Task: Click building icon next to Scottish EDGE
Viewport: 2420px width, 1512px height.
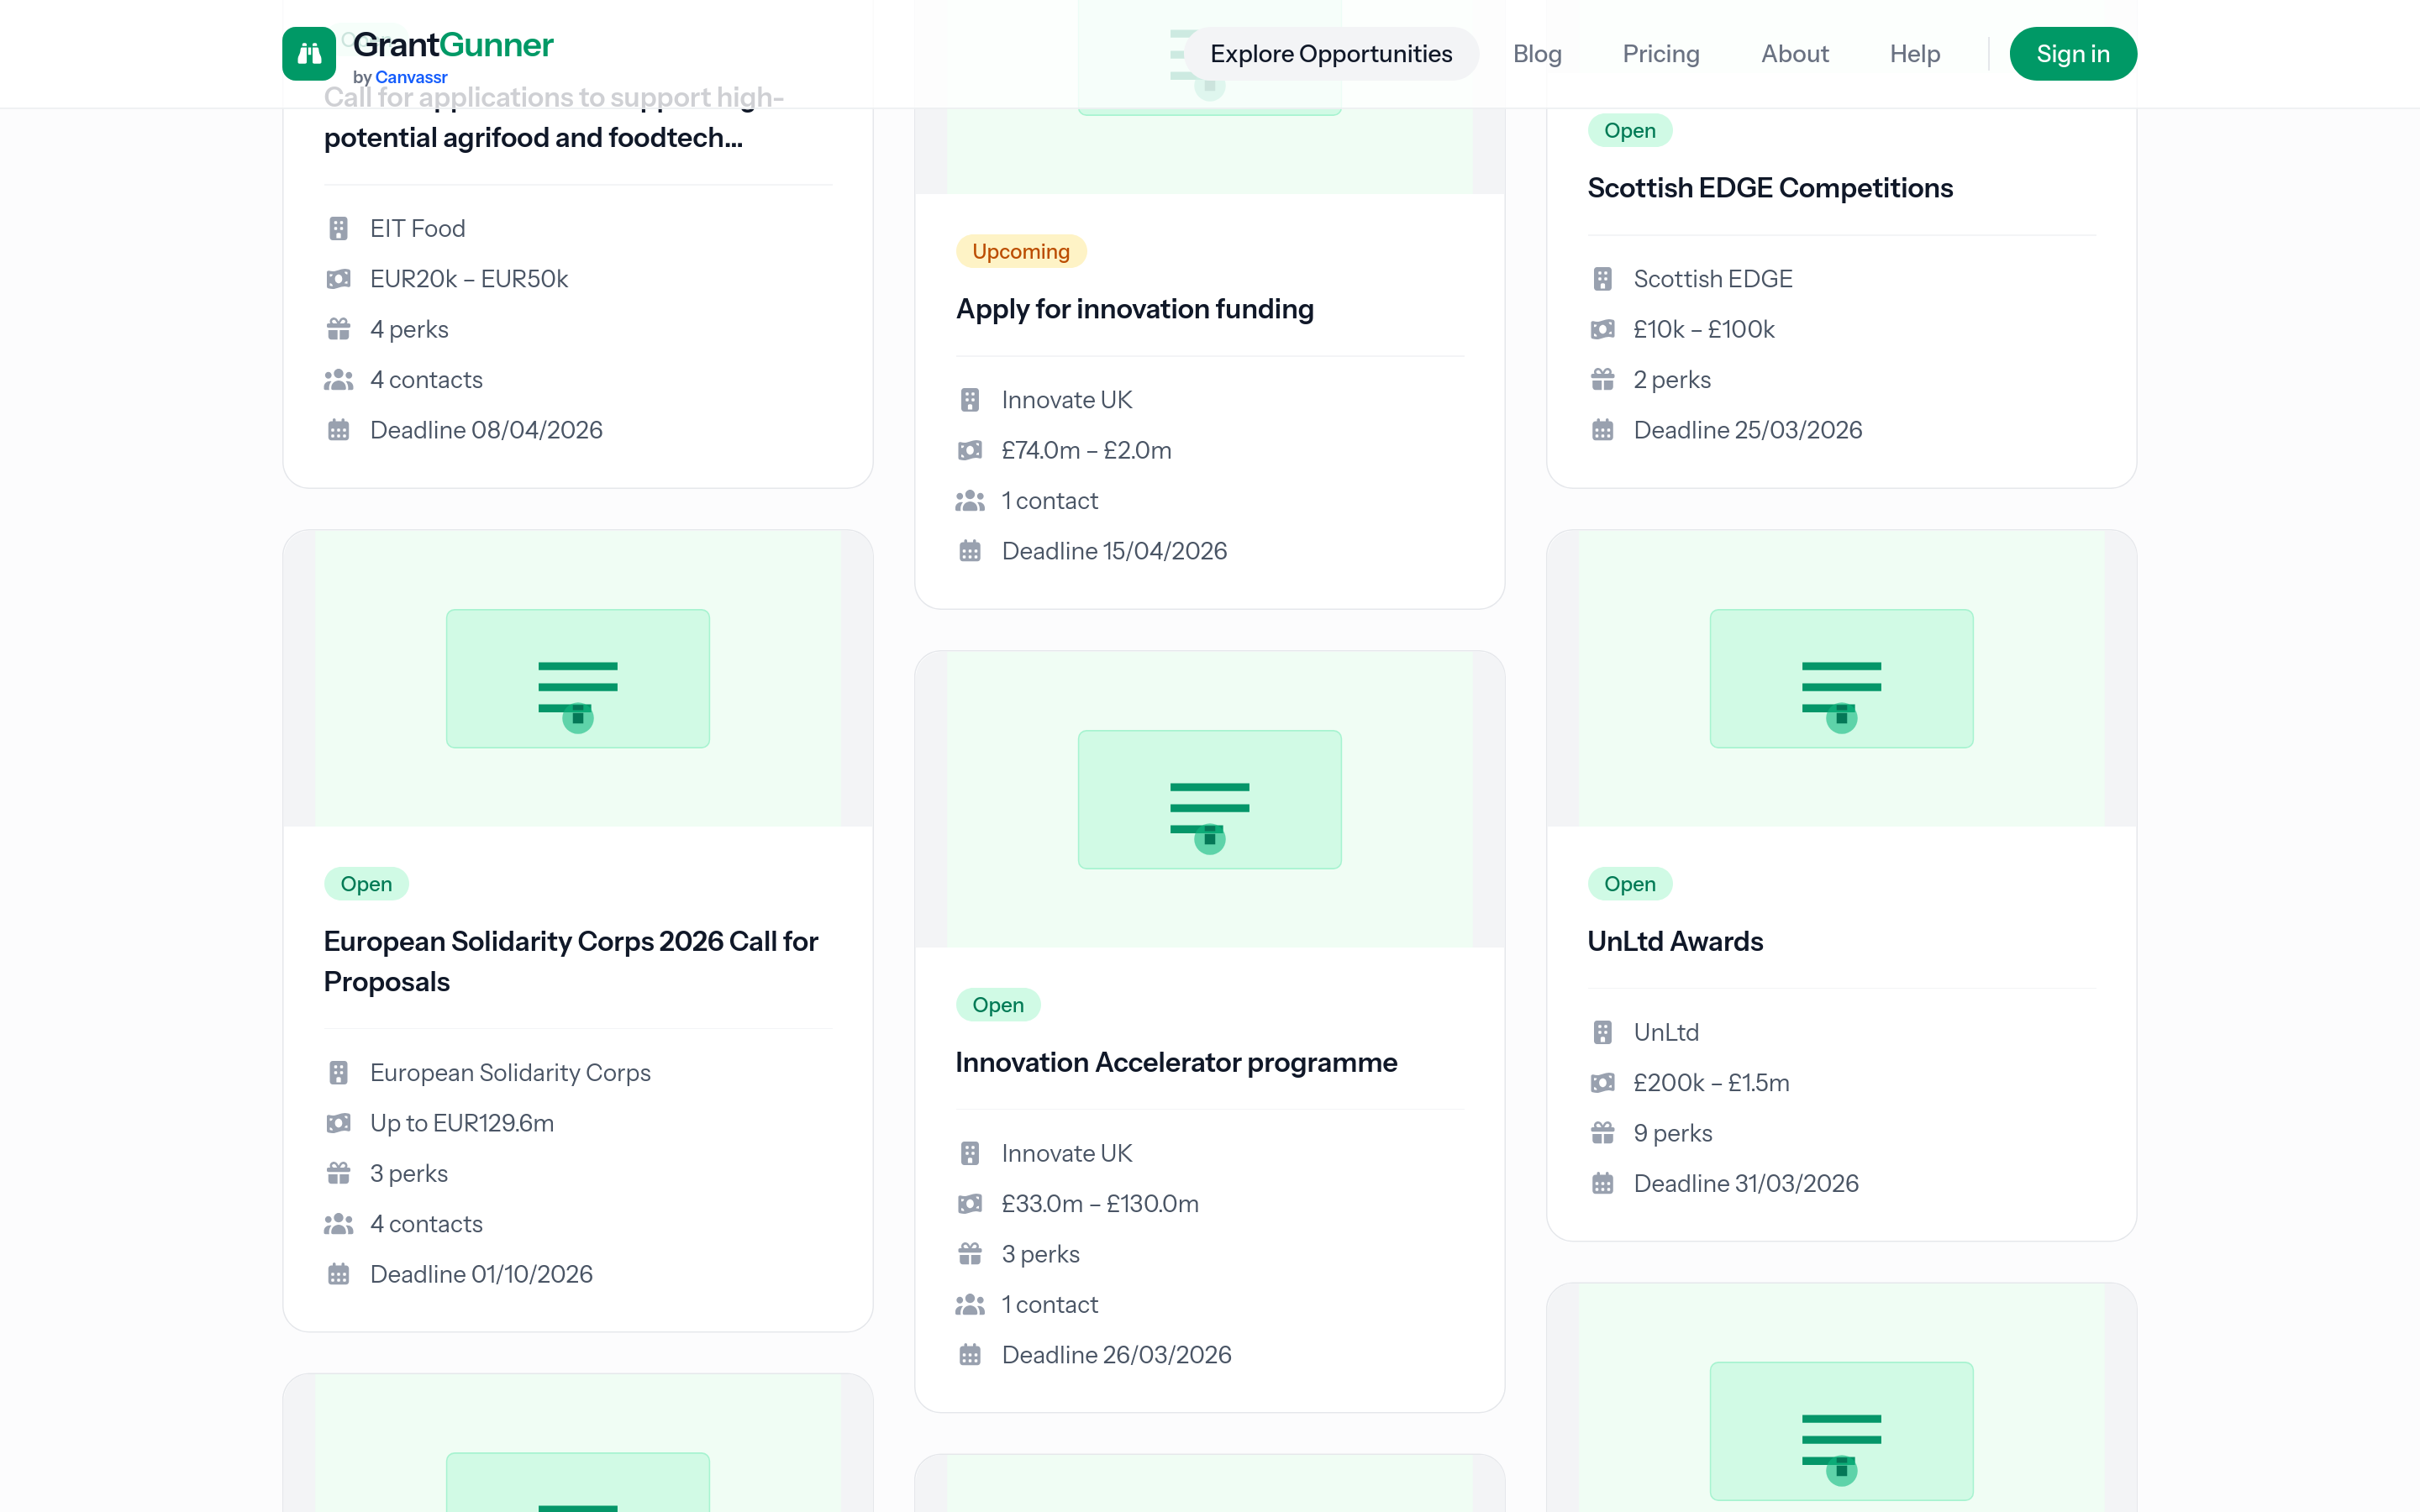Action: pyautogui.click(x=1602, y=279)
